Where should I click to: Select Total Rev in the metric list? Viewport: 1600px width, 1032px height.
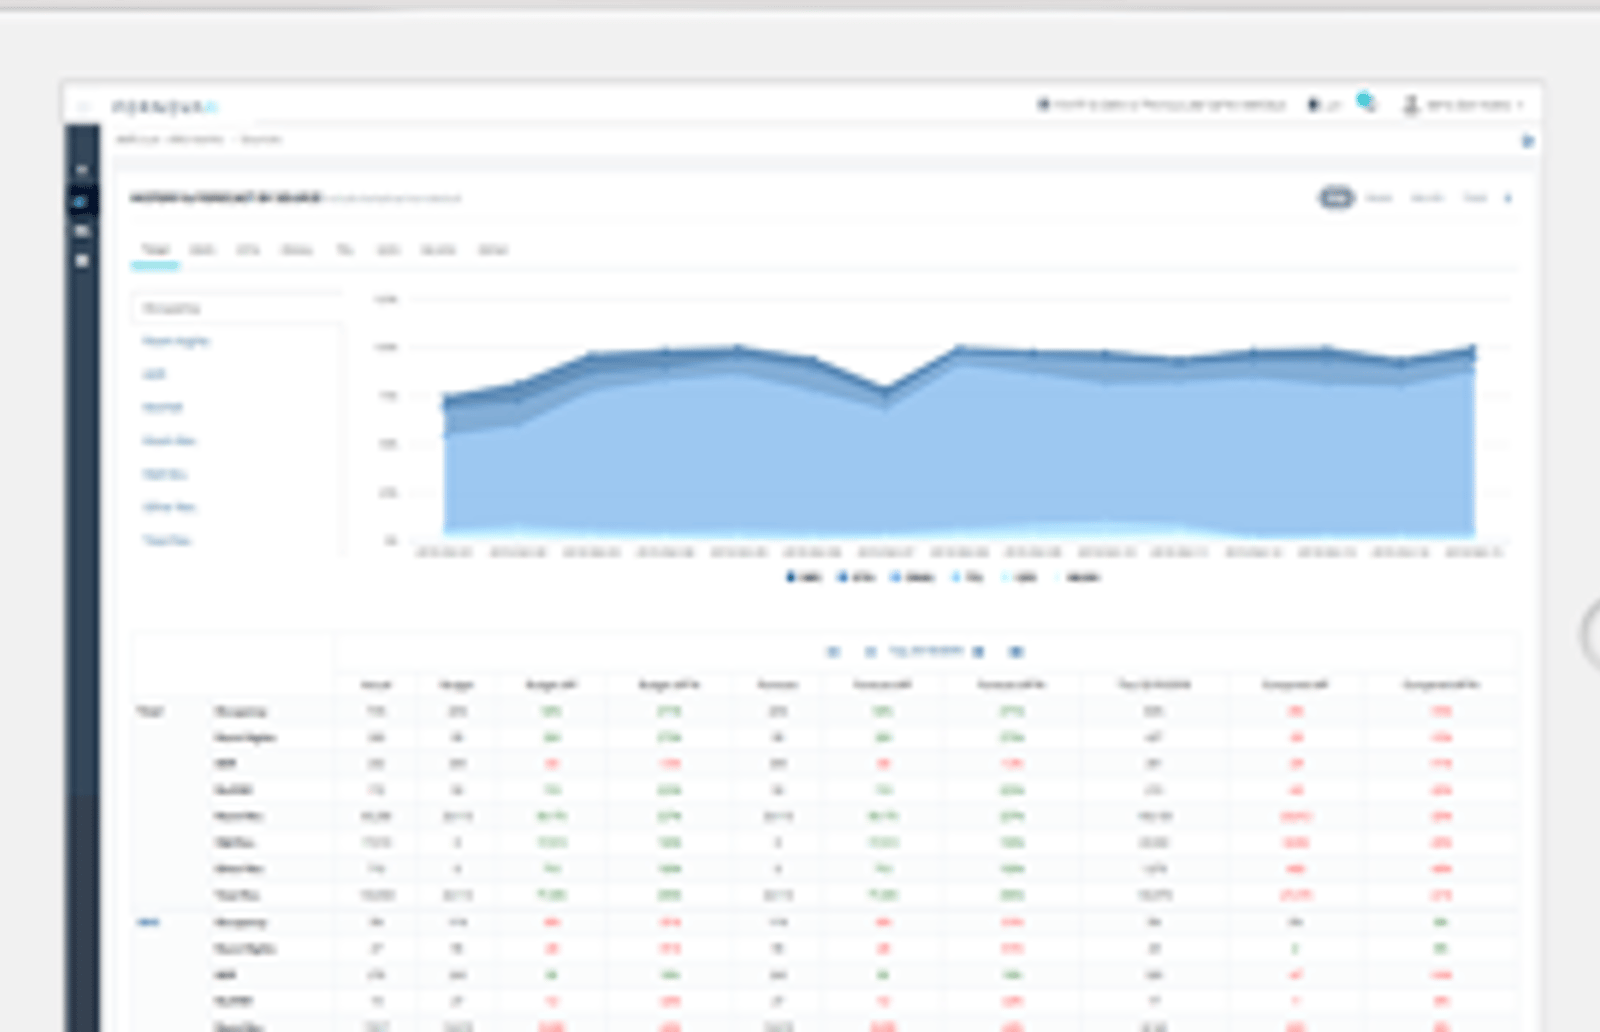166,540
